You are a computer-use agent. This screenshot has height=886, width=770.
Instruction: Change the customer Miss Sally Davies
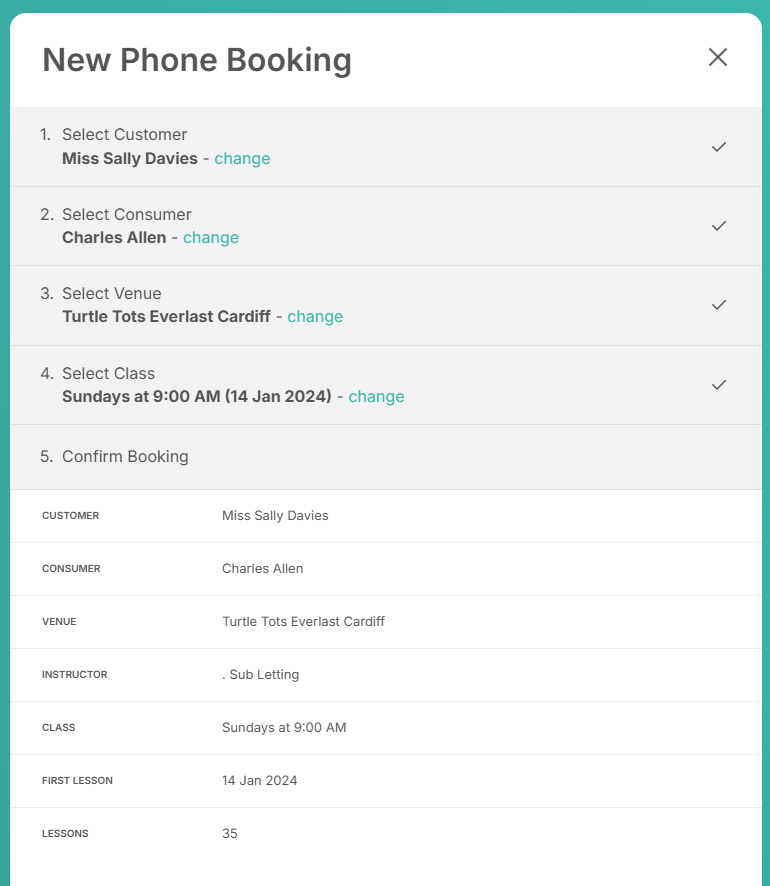242,159
